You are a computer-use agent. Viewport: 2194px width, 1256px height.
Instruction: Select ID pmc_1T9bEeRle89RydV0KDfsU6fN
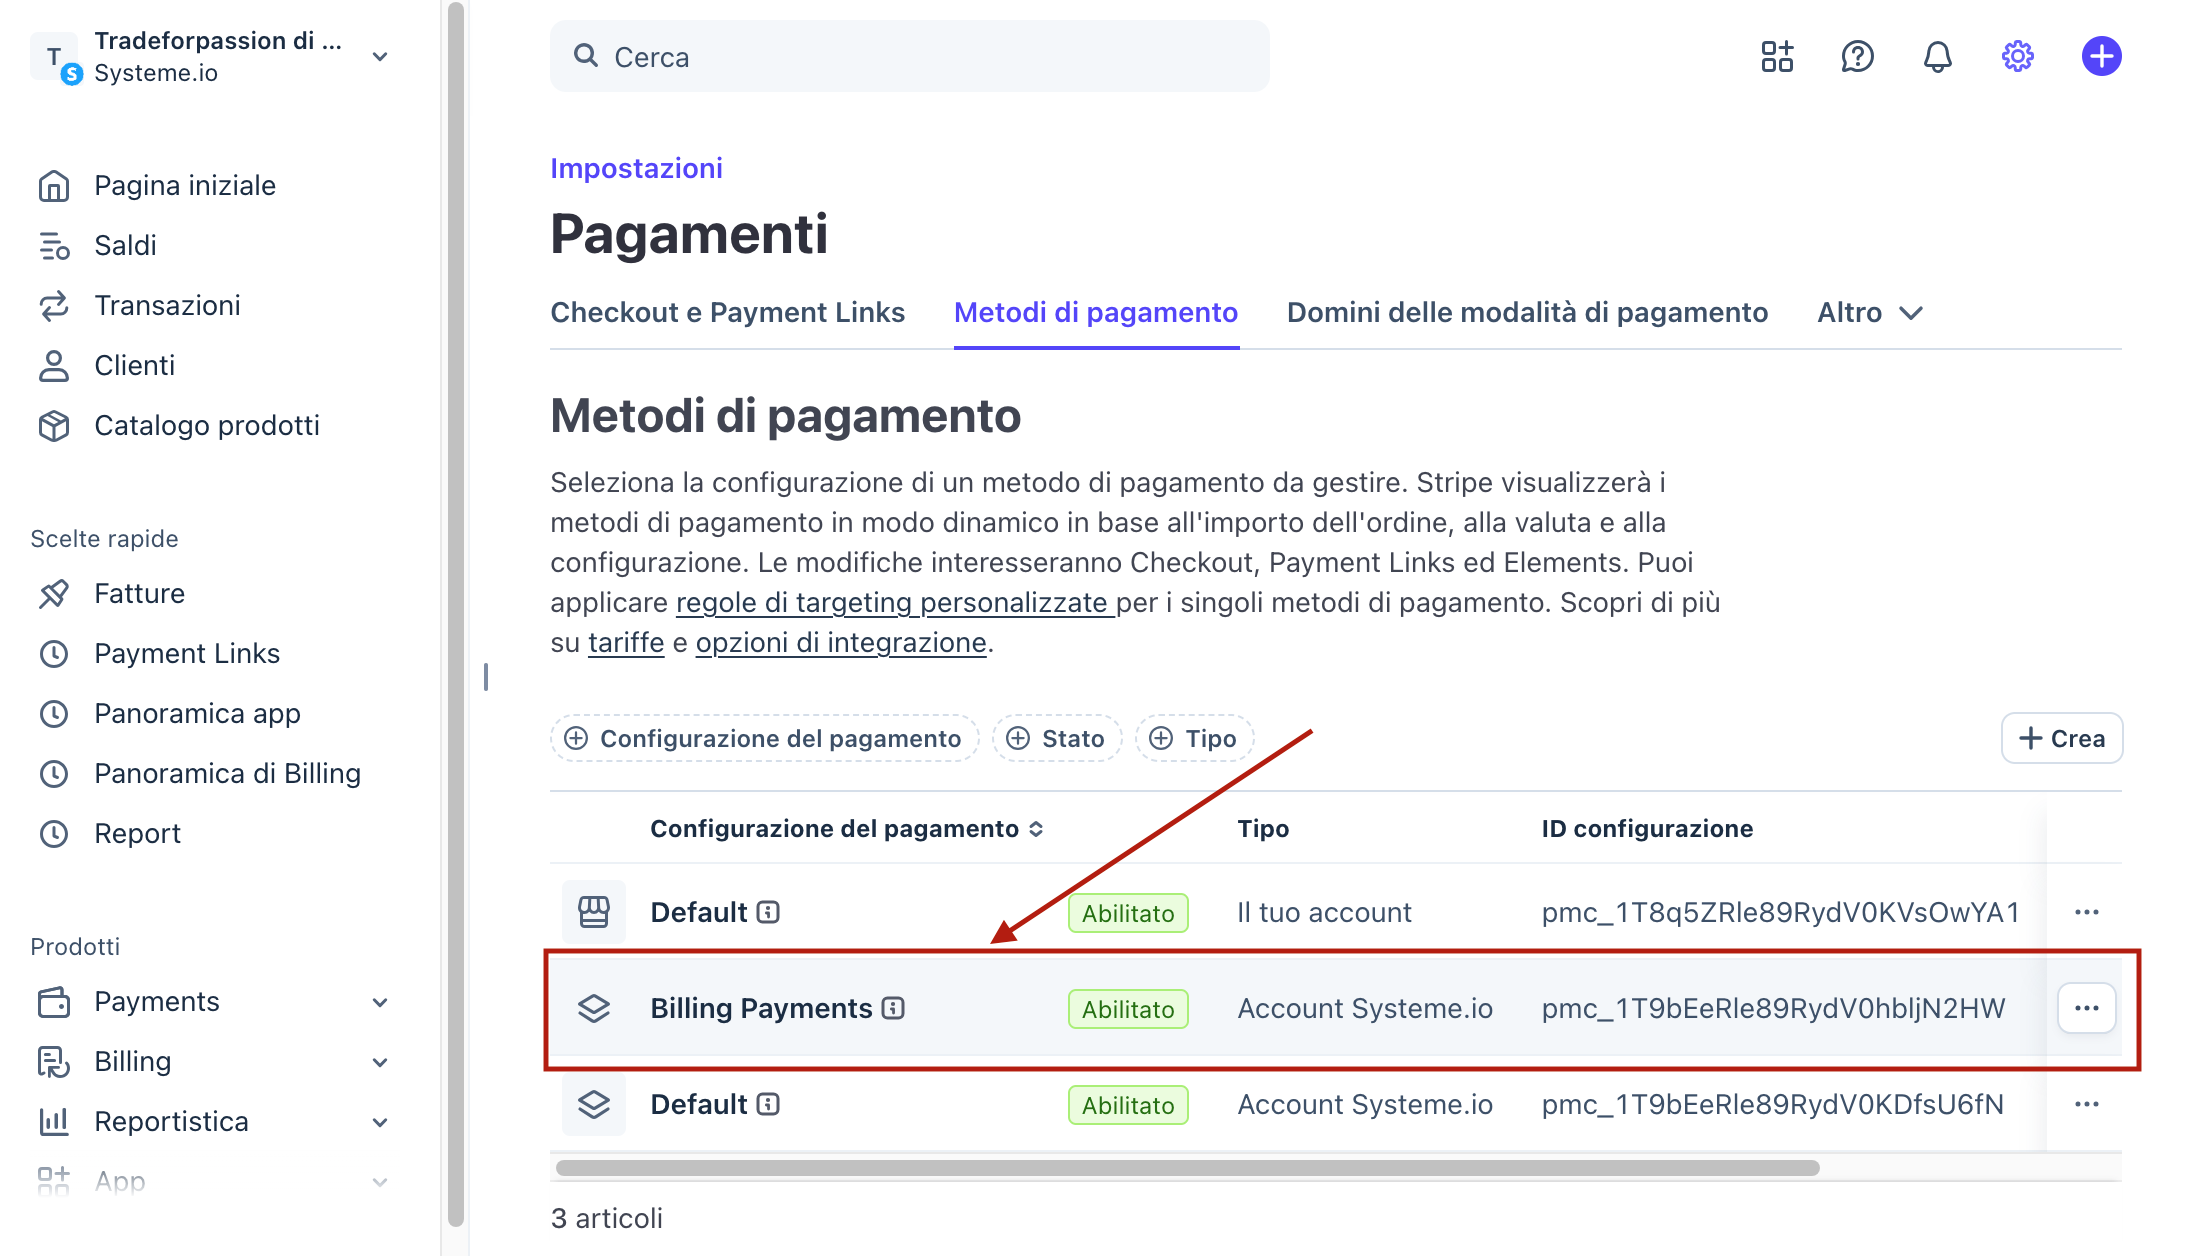coord(1772,1105)
